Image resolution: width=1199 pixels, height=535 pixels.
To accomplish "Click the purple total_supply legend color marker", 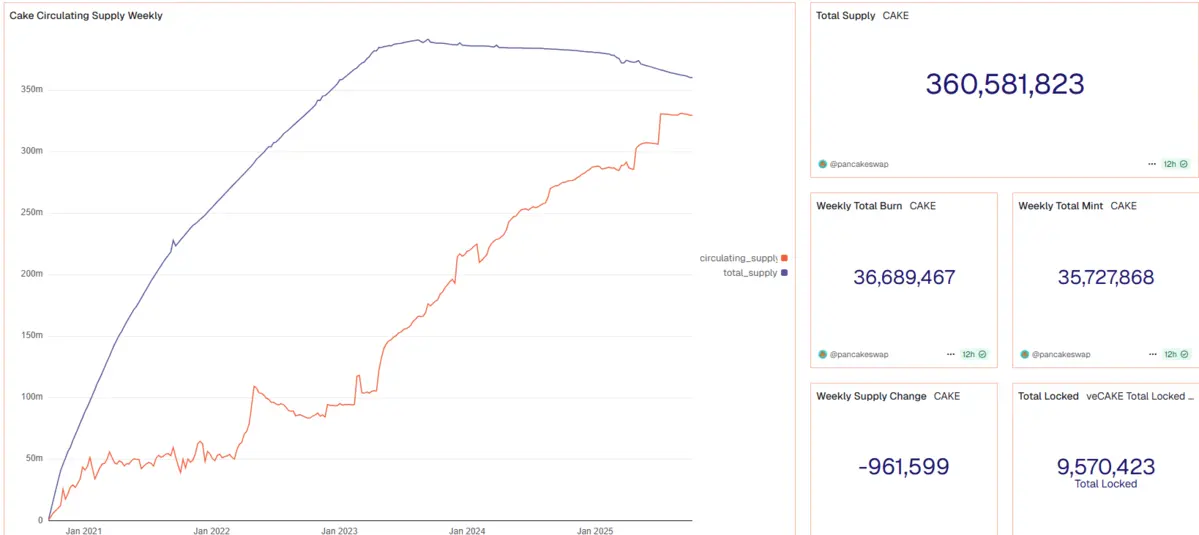I will pos(785,272).
